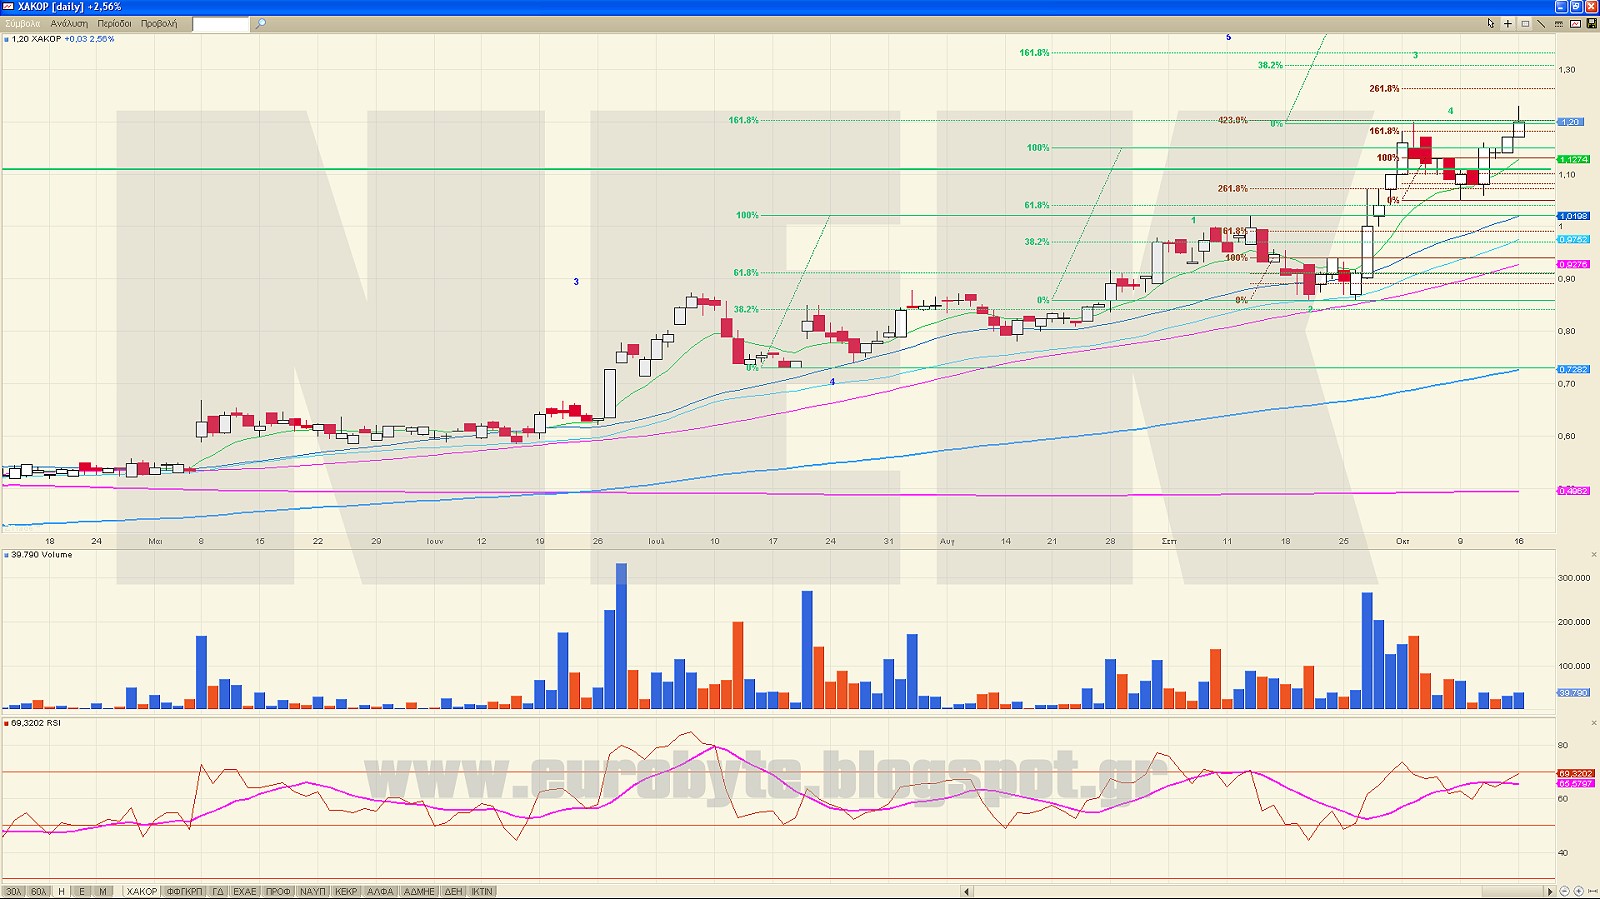
Task: Click the application icon in title bar
Action: point(8,7)
